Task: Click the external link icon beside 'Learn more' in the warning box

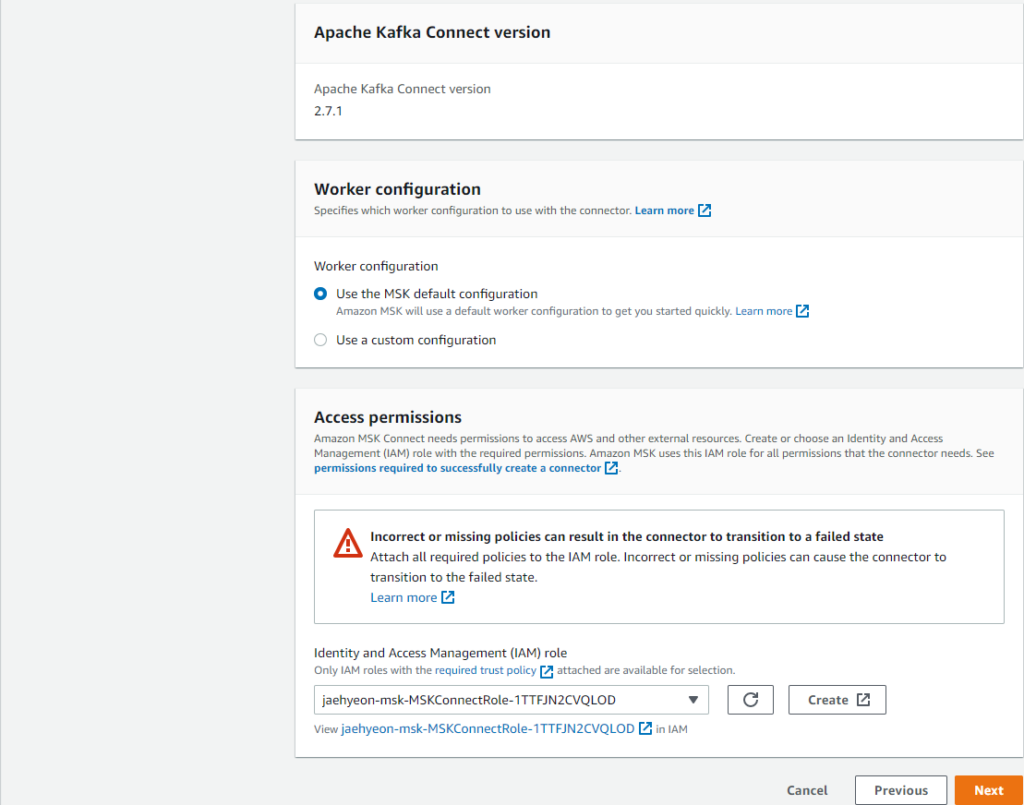Action: point(449,597)
